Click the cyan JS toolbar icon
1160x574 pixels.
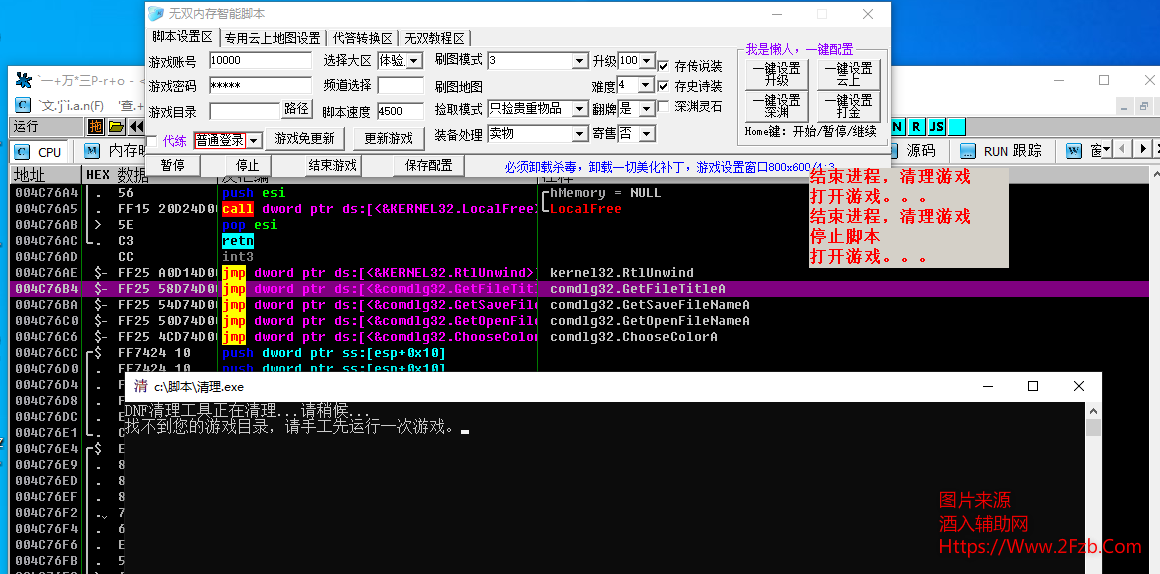(x=937, y=126)
